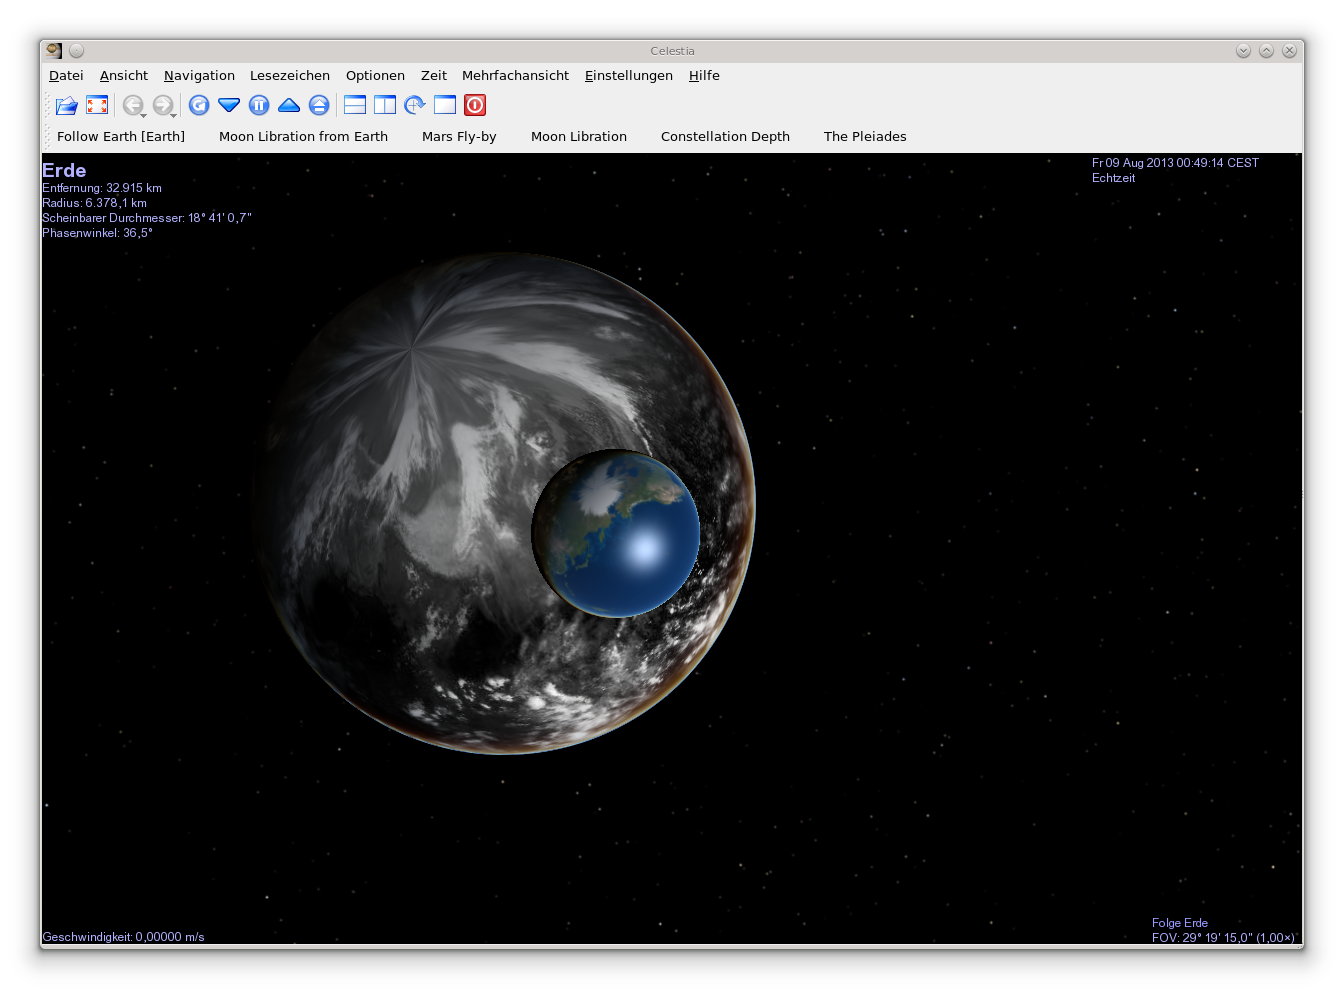Click the cycle view icon
This screenshot has height=989, width=1344.
[415, 105]
